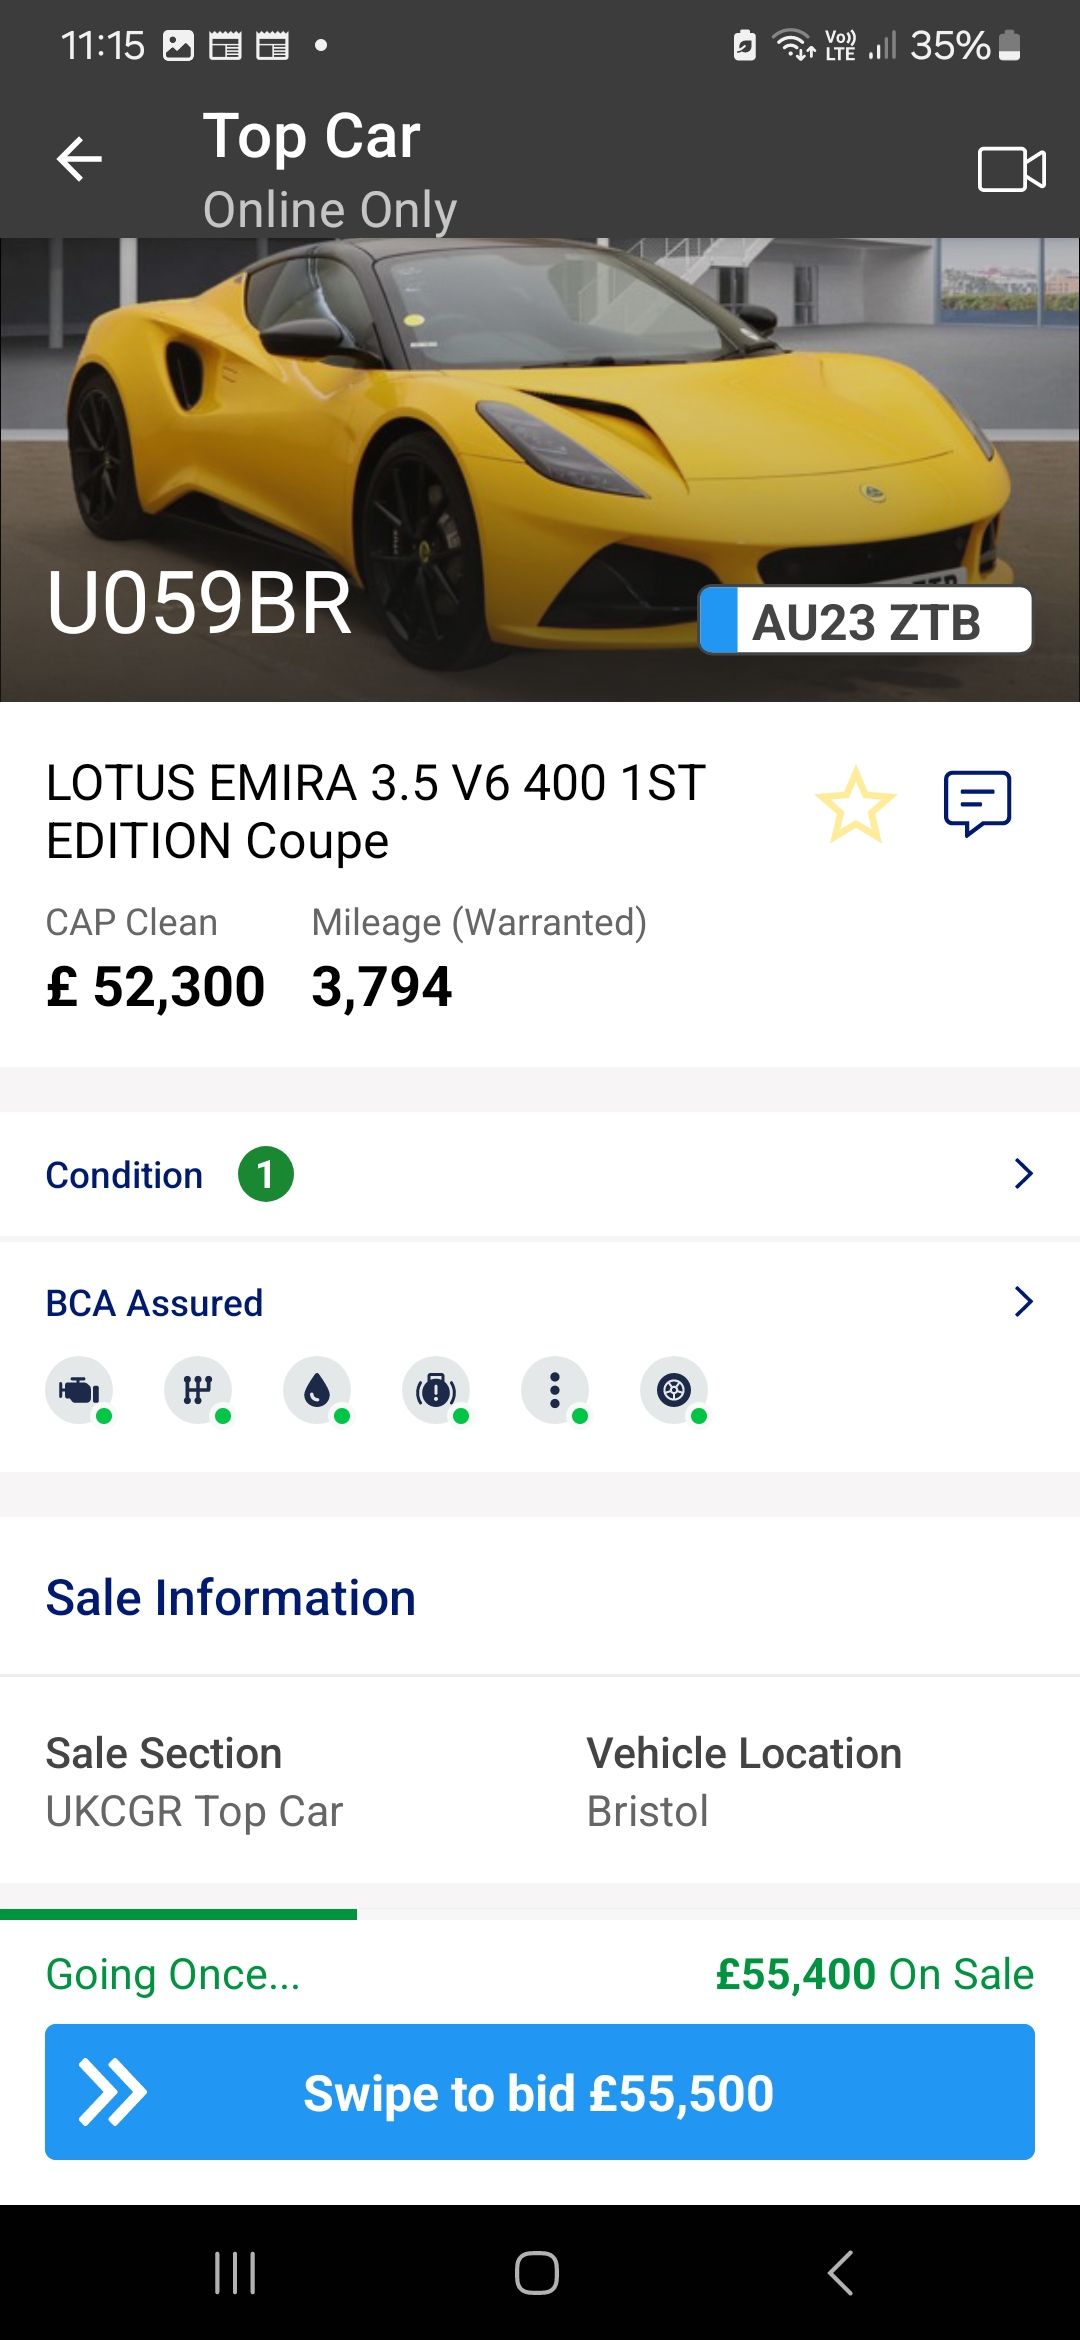The image size is (1080, 2340).
Task: View the gearbox status icon
Action: tap(198, 1390)
